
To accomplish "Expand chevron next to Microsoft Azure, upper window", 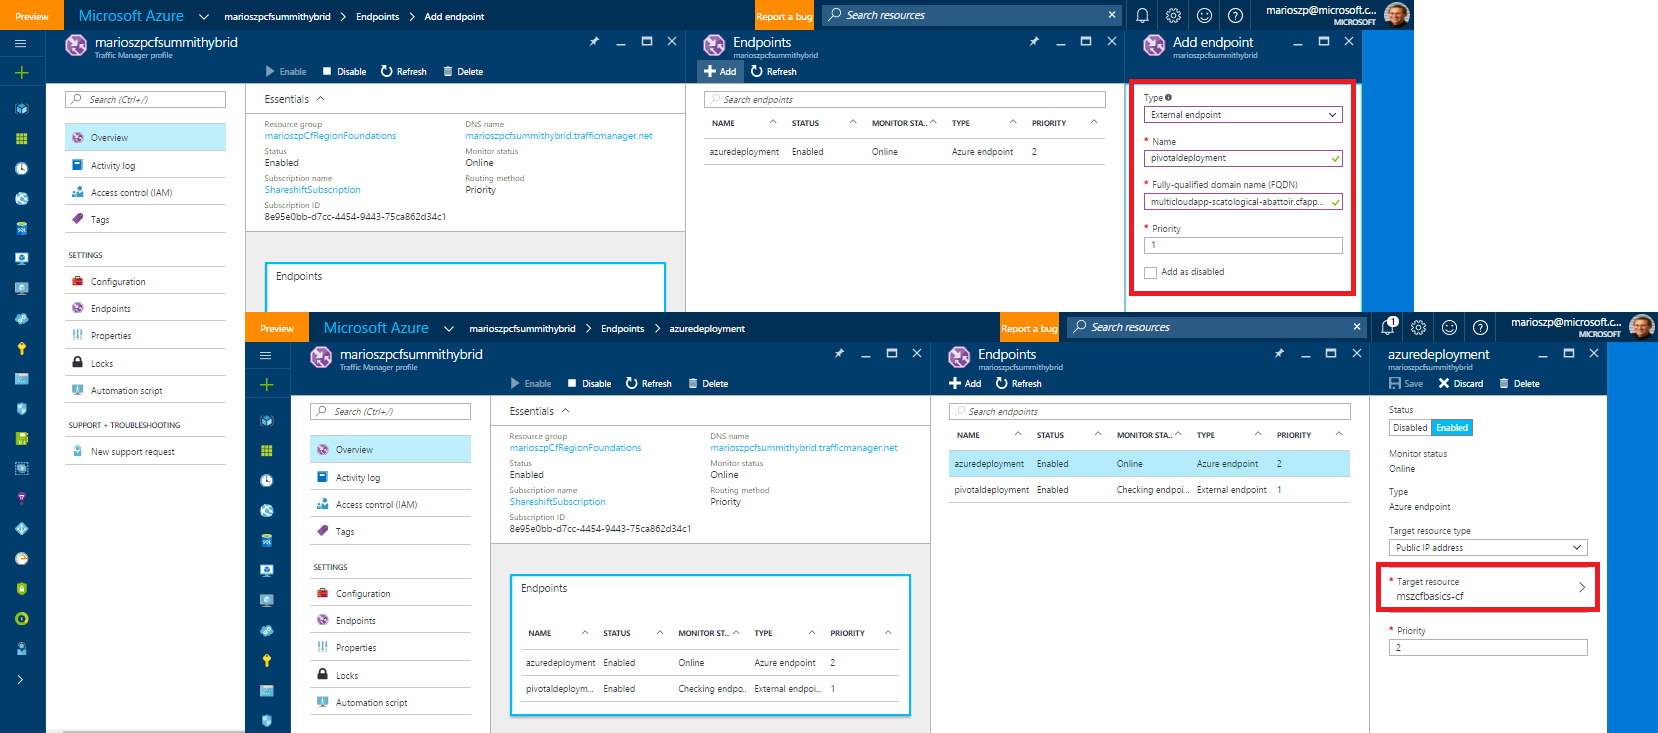I will (x=204, y=16).
